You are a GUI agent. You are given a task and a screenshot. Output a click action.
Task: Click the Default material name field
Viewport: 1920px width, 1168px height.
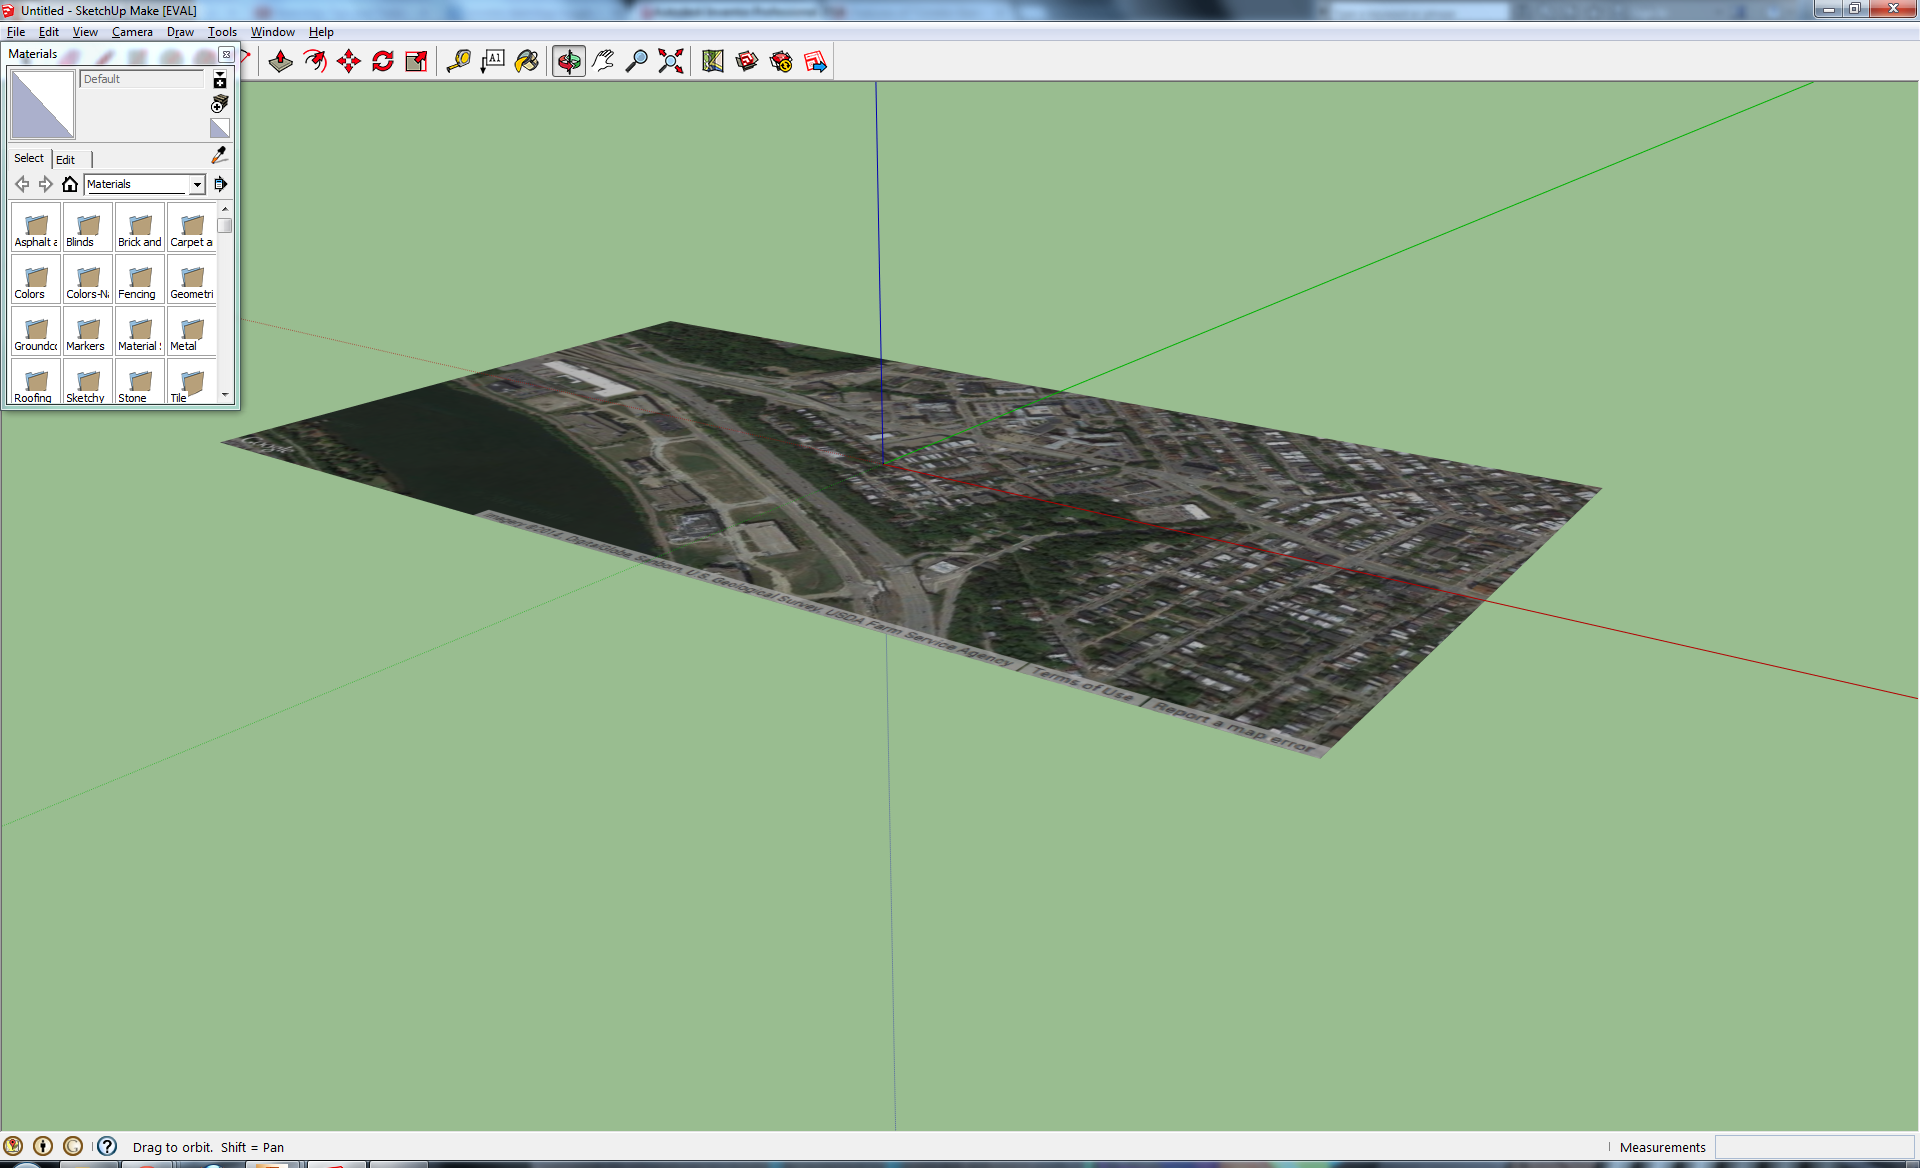pos(141,79)
